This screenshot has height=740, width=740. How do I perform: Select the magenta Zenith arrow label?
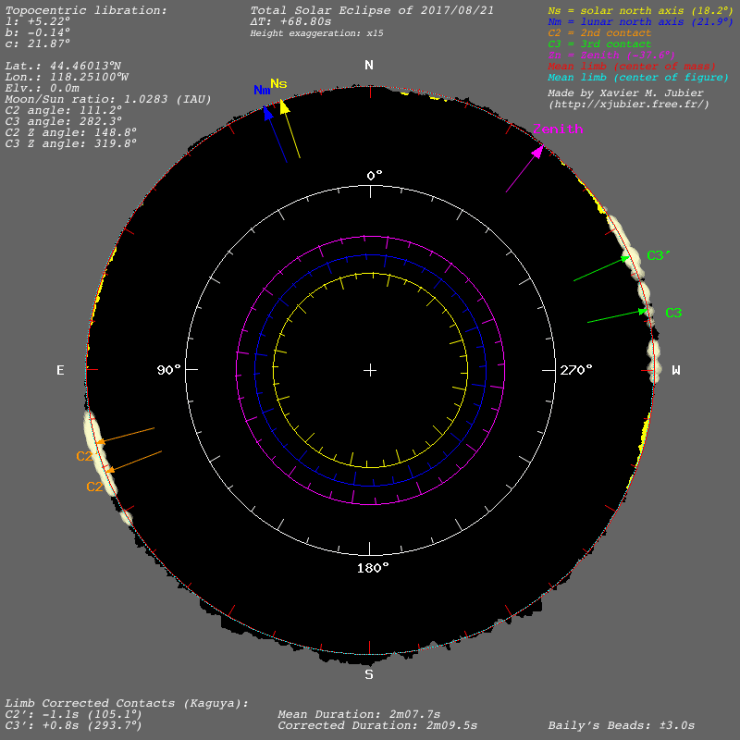(554, 129)
